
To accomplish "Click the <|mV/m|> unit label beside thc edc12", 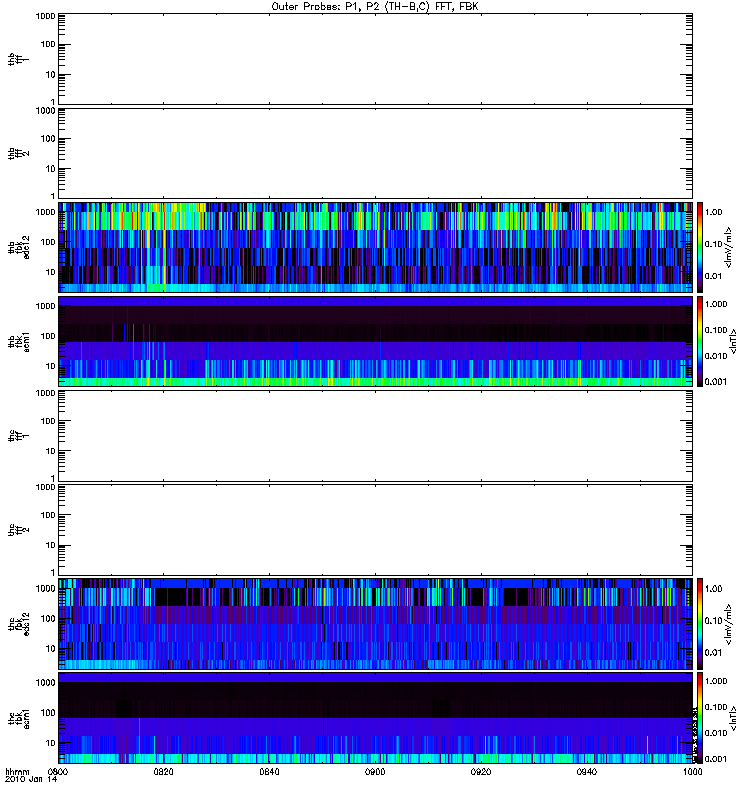I will coord(729,624).
